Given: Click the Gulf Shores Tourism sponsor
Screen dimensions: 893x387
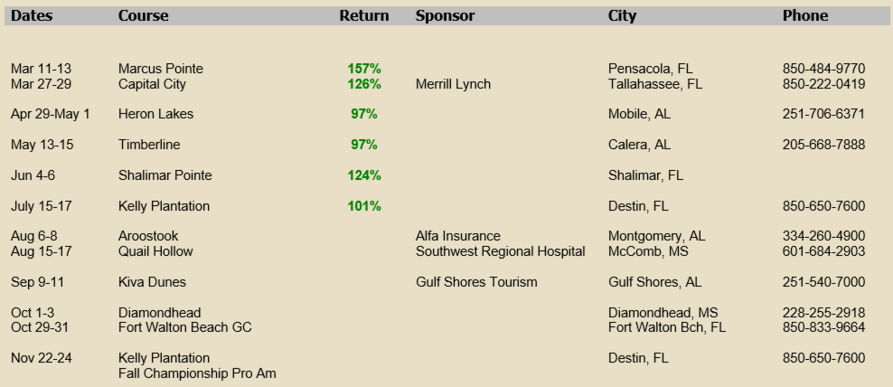Looking at the screenshot, I should (476, 282).
